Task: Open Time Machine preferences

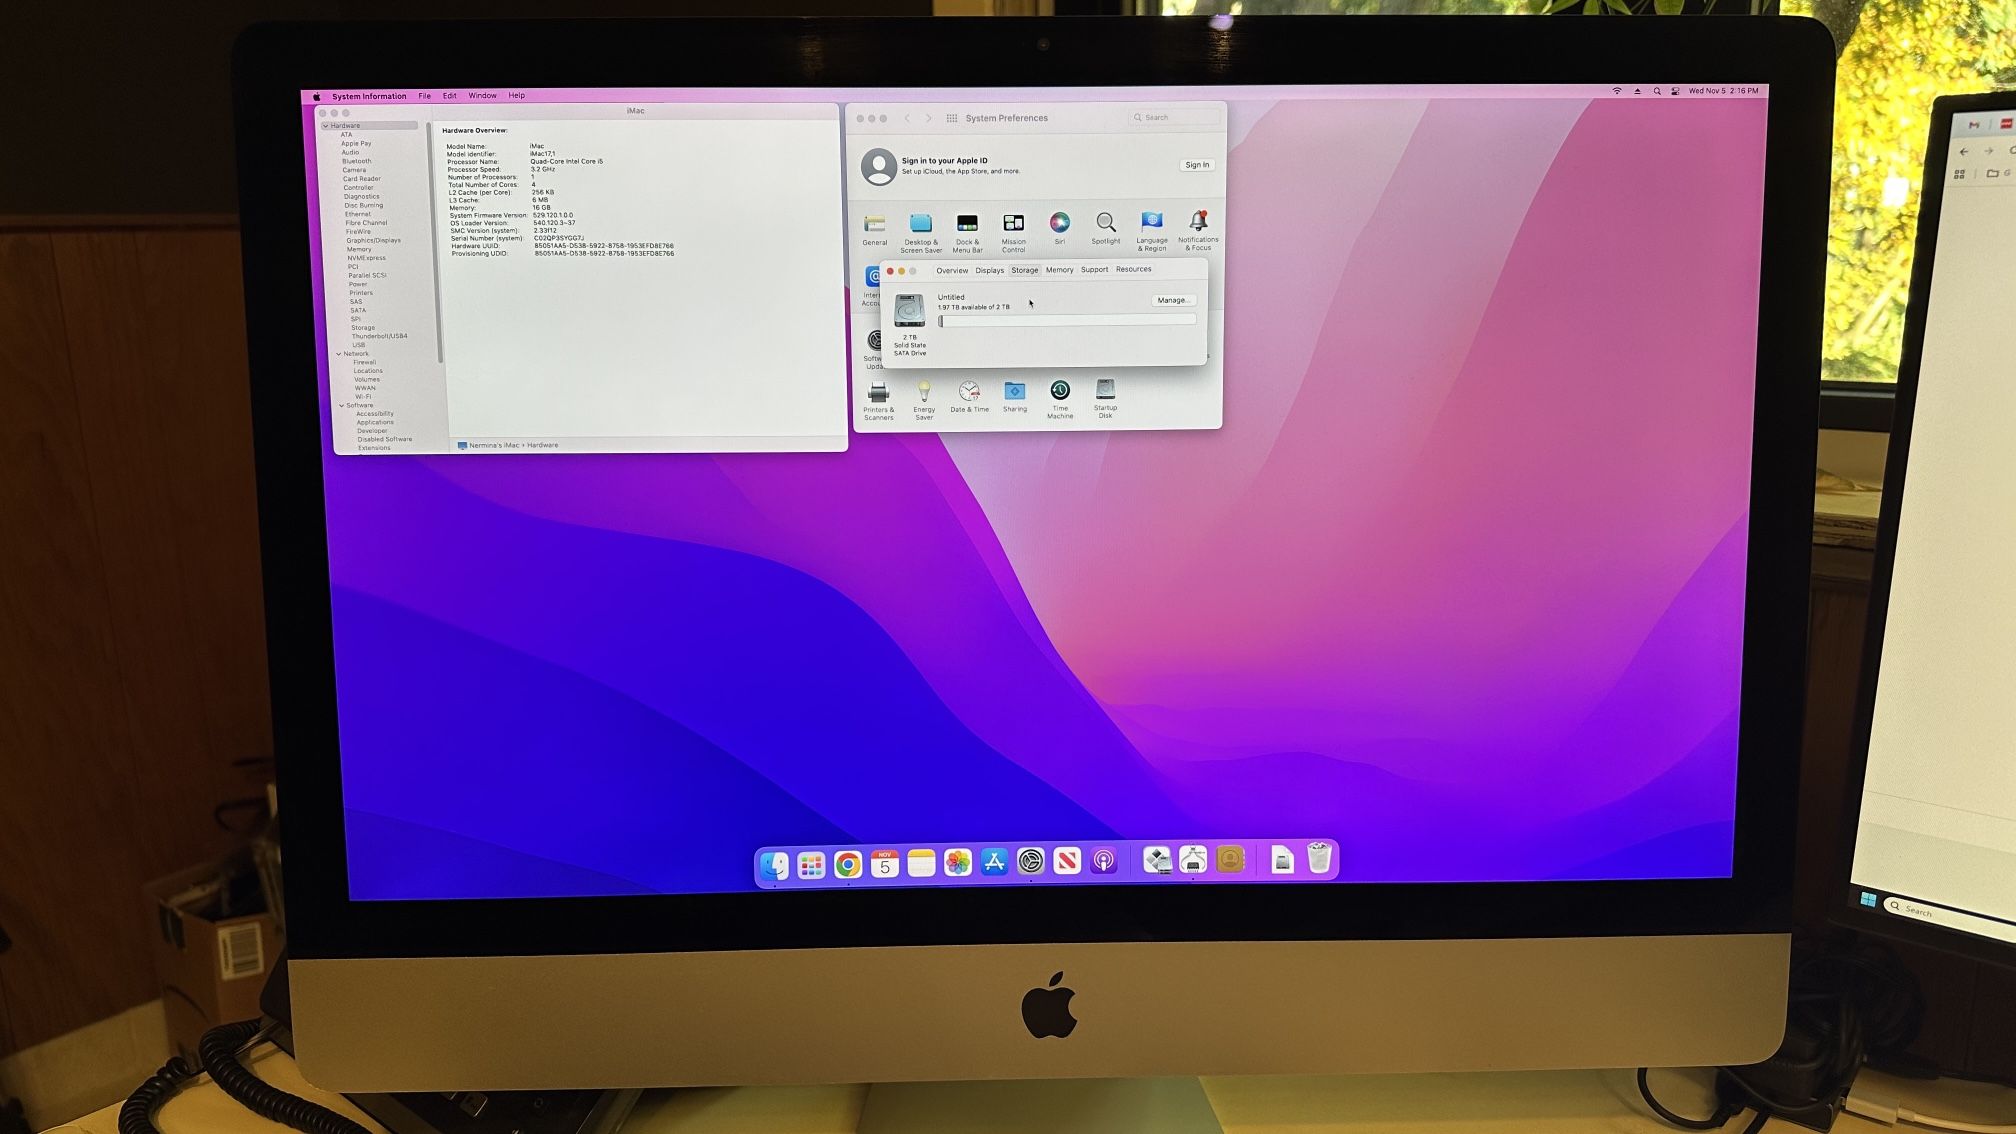Action: (x=1060, y=391)
